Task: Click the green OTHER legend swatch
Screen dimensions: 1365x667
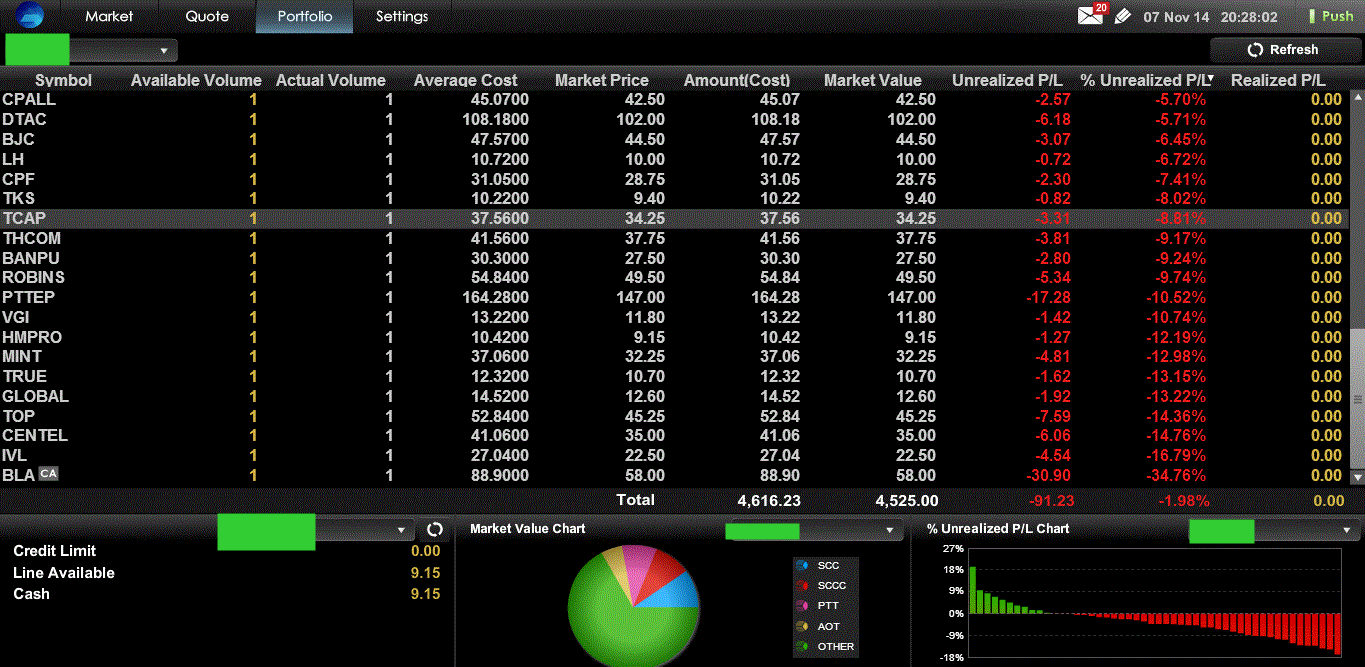Action: 802,646
